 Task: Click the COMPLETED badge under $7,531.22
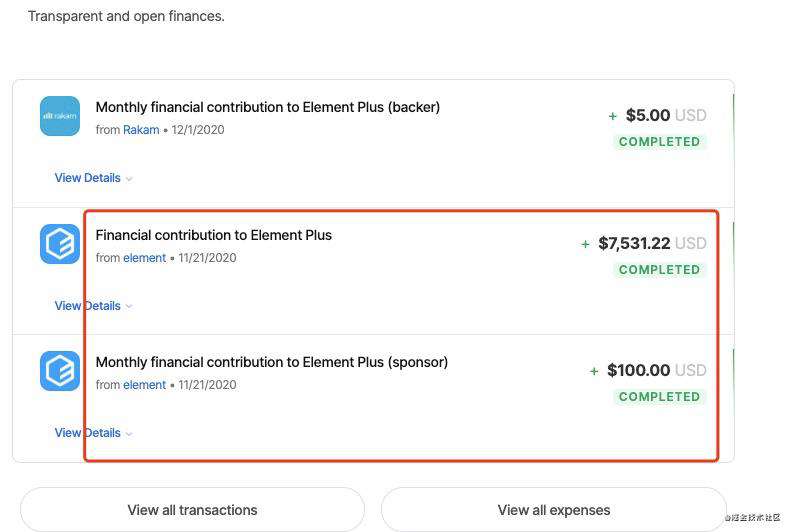click(x=660, y=270)
